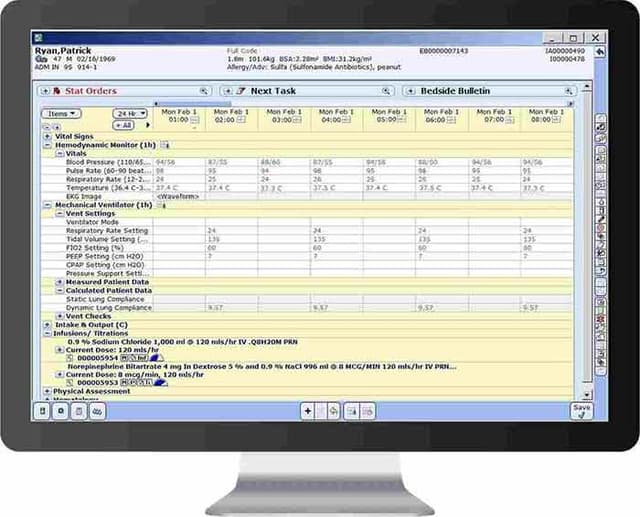Click the Norepinephrine Bitartrate infusion order text

[x=262, y=366]
